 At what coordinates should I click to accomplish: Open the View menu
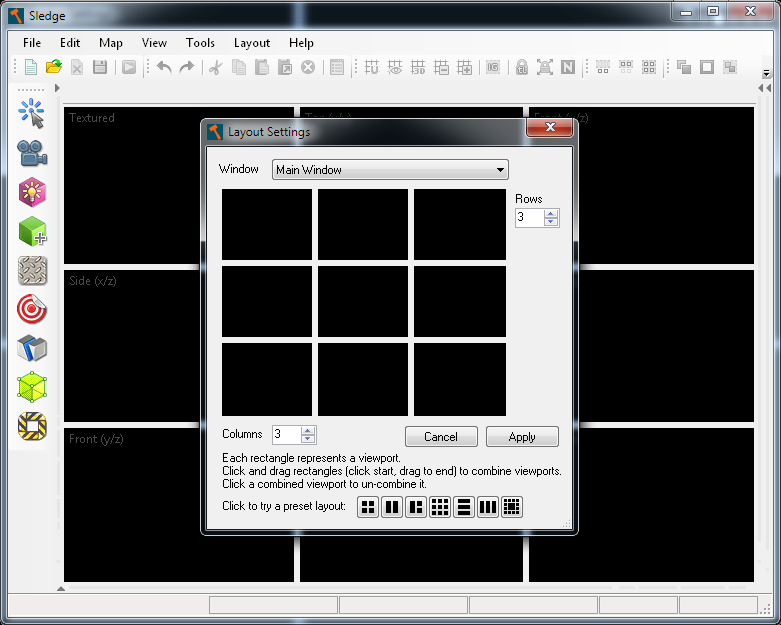coord(154,43)
